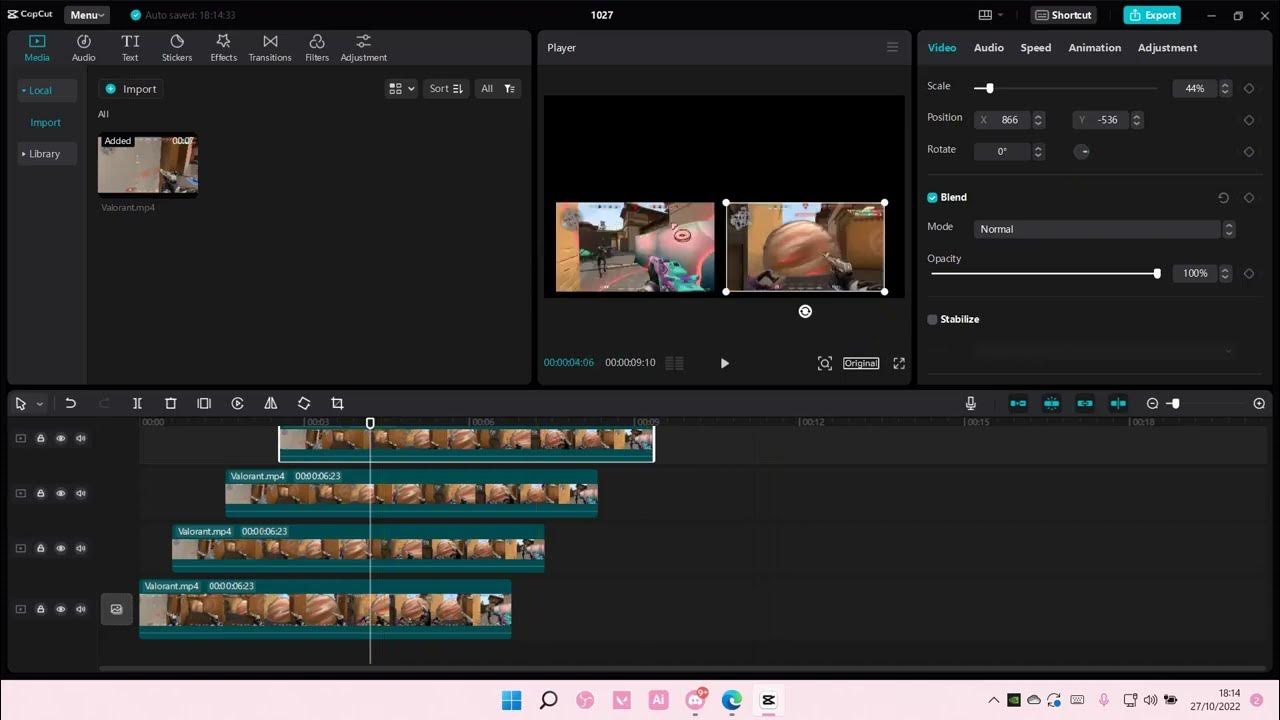Open the Effects tab
The height and width of the screenshot is (720, 1280).
pos(223,47)
